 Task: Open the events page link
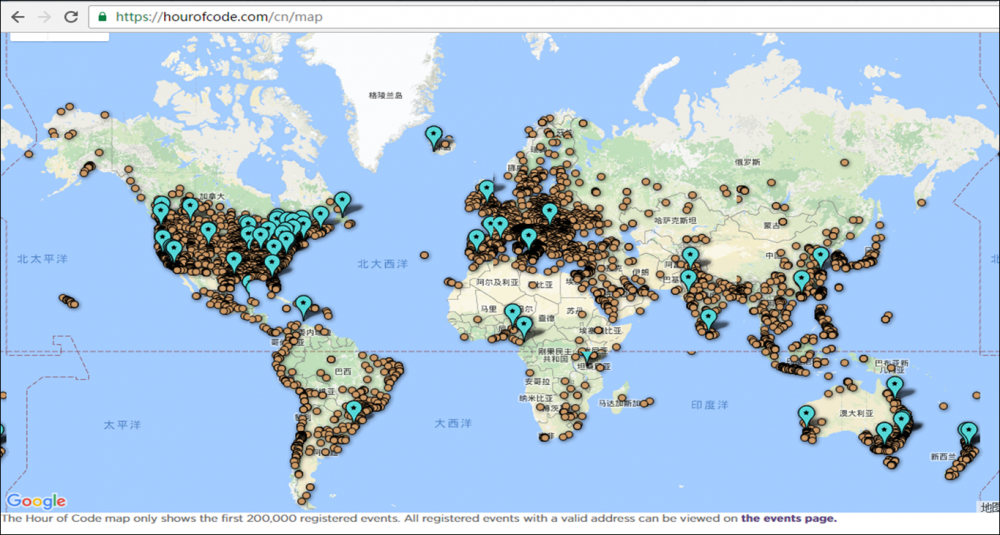pos(789,518)
